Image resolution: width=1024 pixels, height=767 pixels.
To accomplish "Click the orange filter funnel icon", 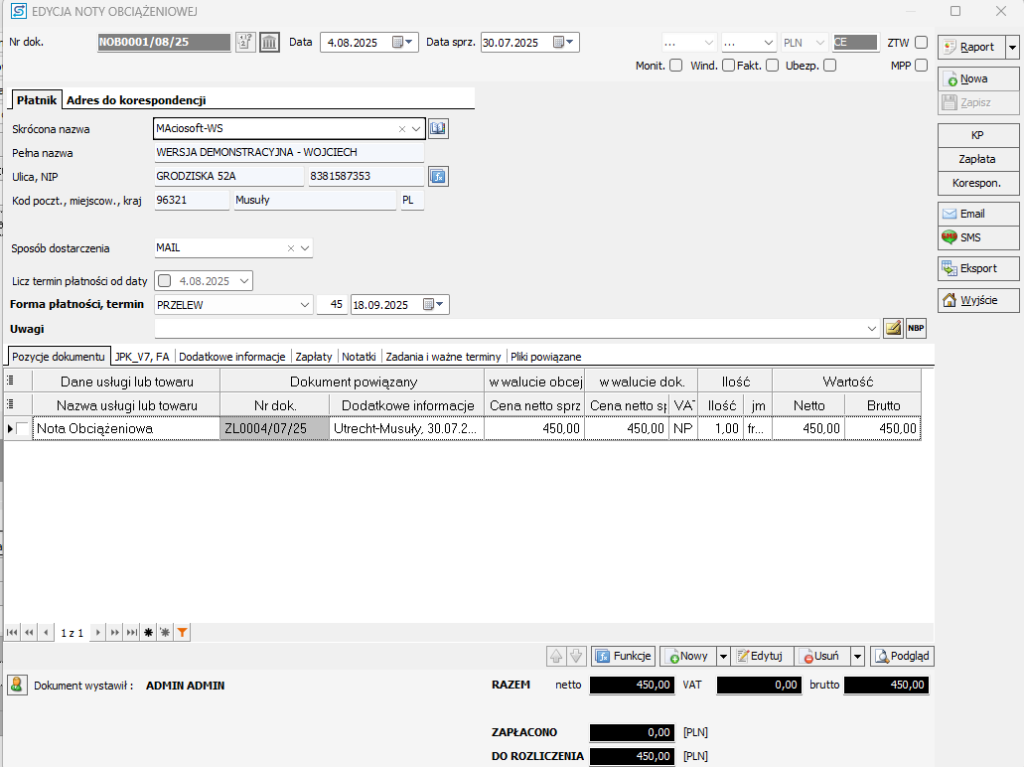I will 182,633.
